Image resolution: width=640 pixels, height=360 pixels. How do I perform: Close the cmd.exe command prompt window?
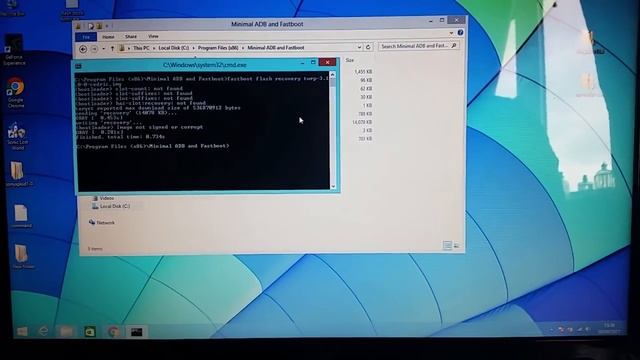coord(327,62)
